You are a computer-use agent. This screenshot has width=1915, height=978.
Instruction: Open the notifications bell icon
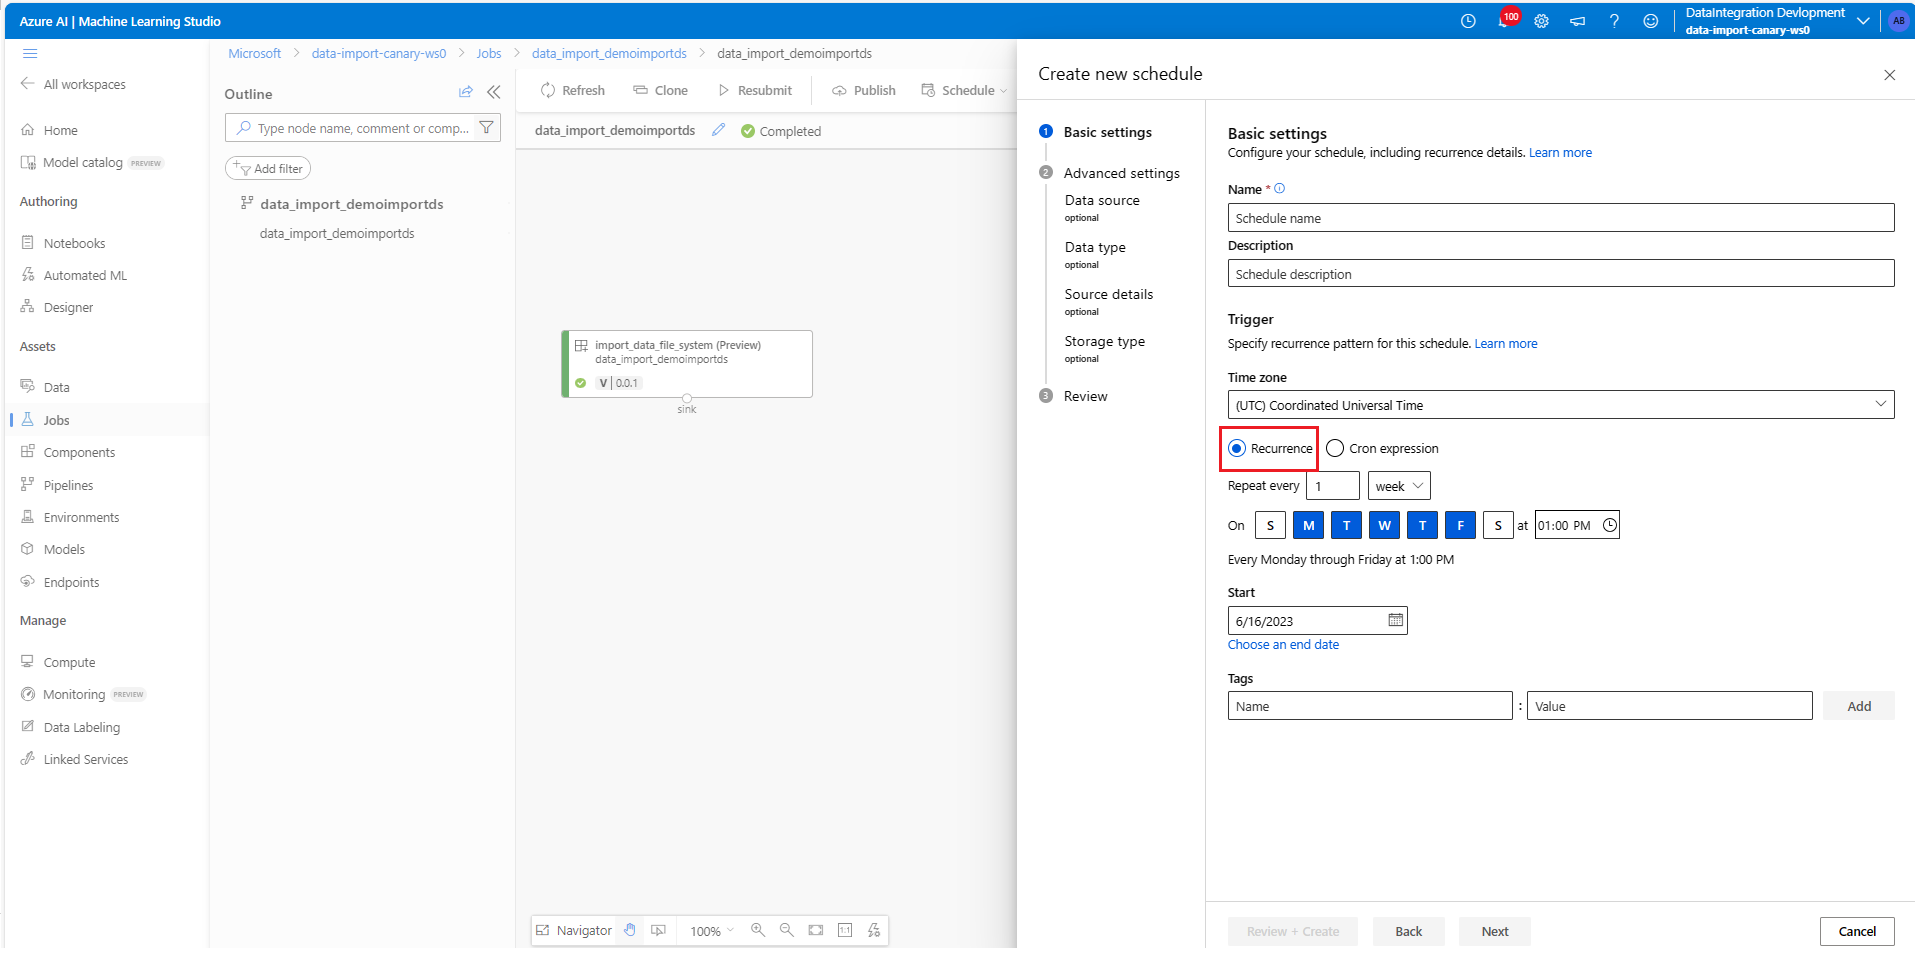pos(1504,21)
